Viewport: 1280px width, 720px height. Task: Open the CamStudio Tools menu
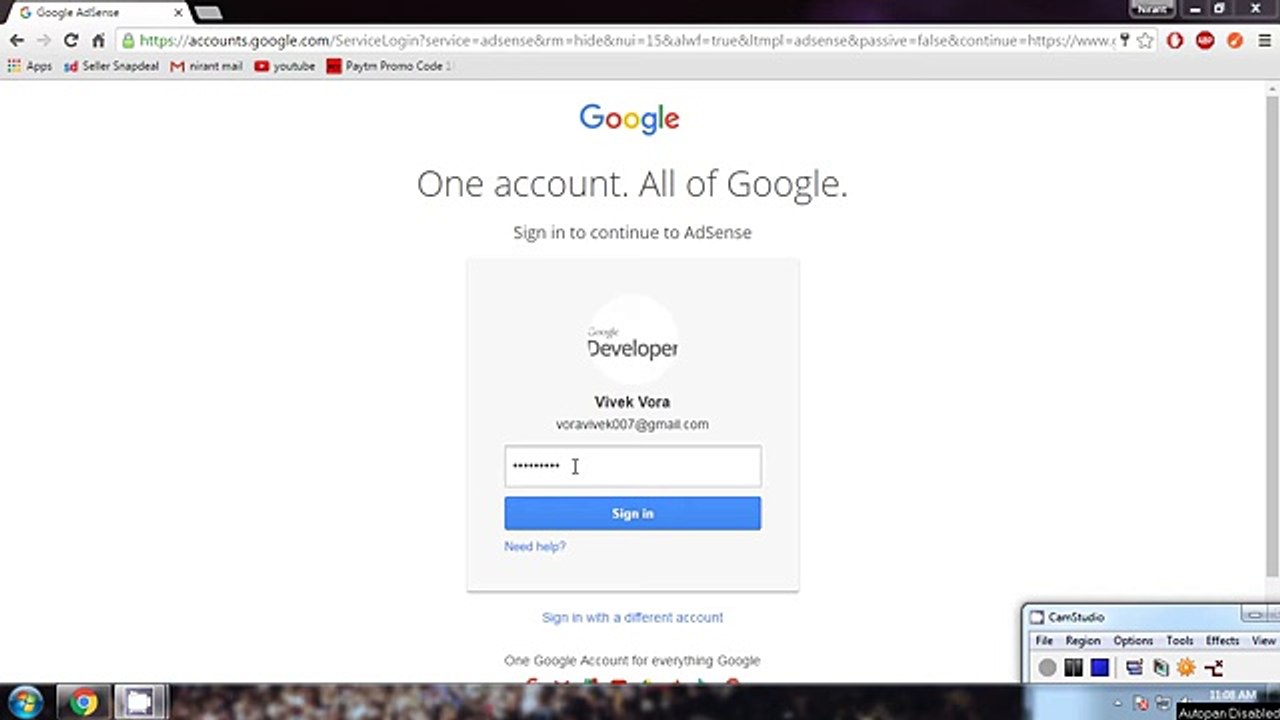1179,640
